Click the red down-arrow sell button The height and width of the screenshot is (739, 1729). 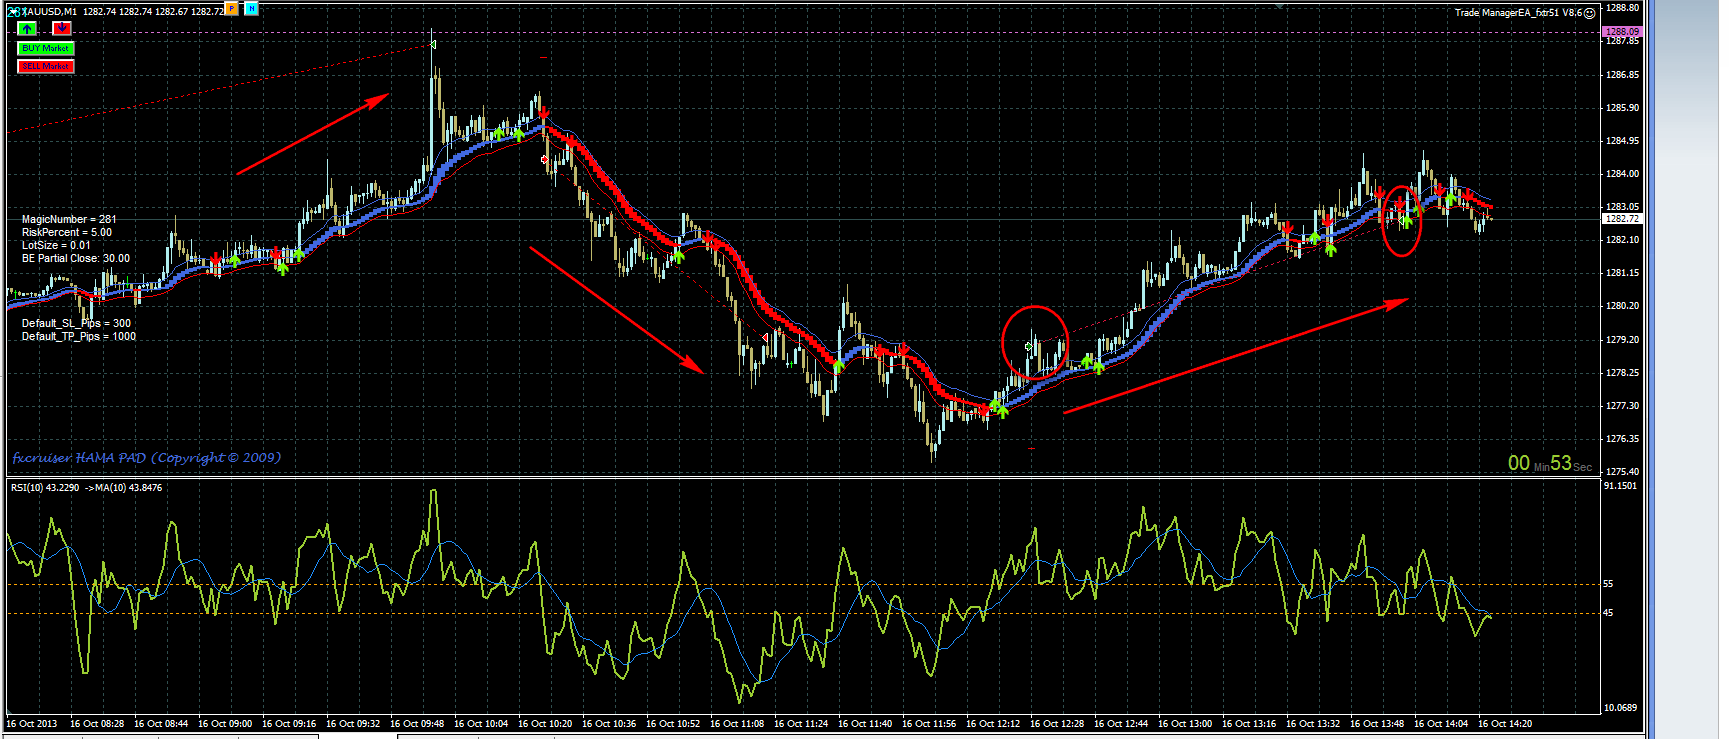62,28
